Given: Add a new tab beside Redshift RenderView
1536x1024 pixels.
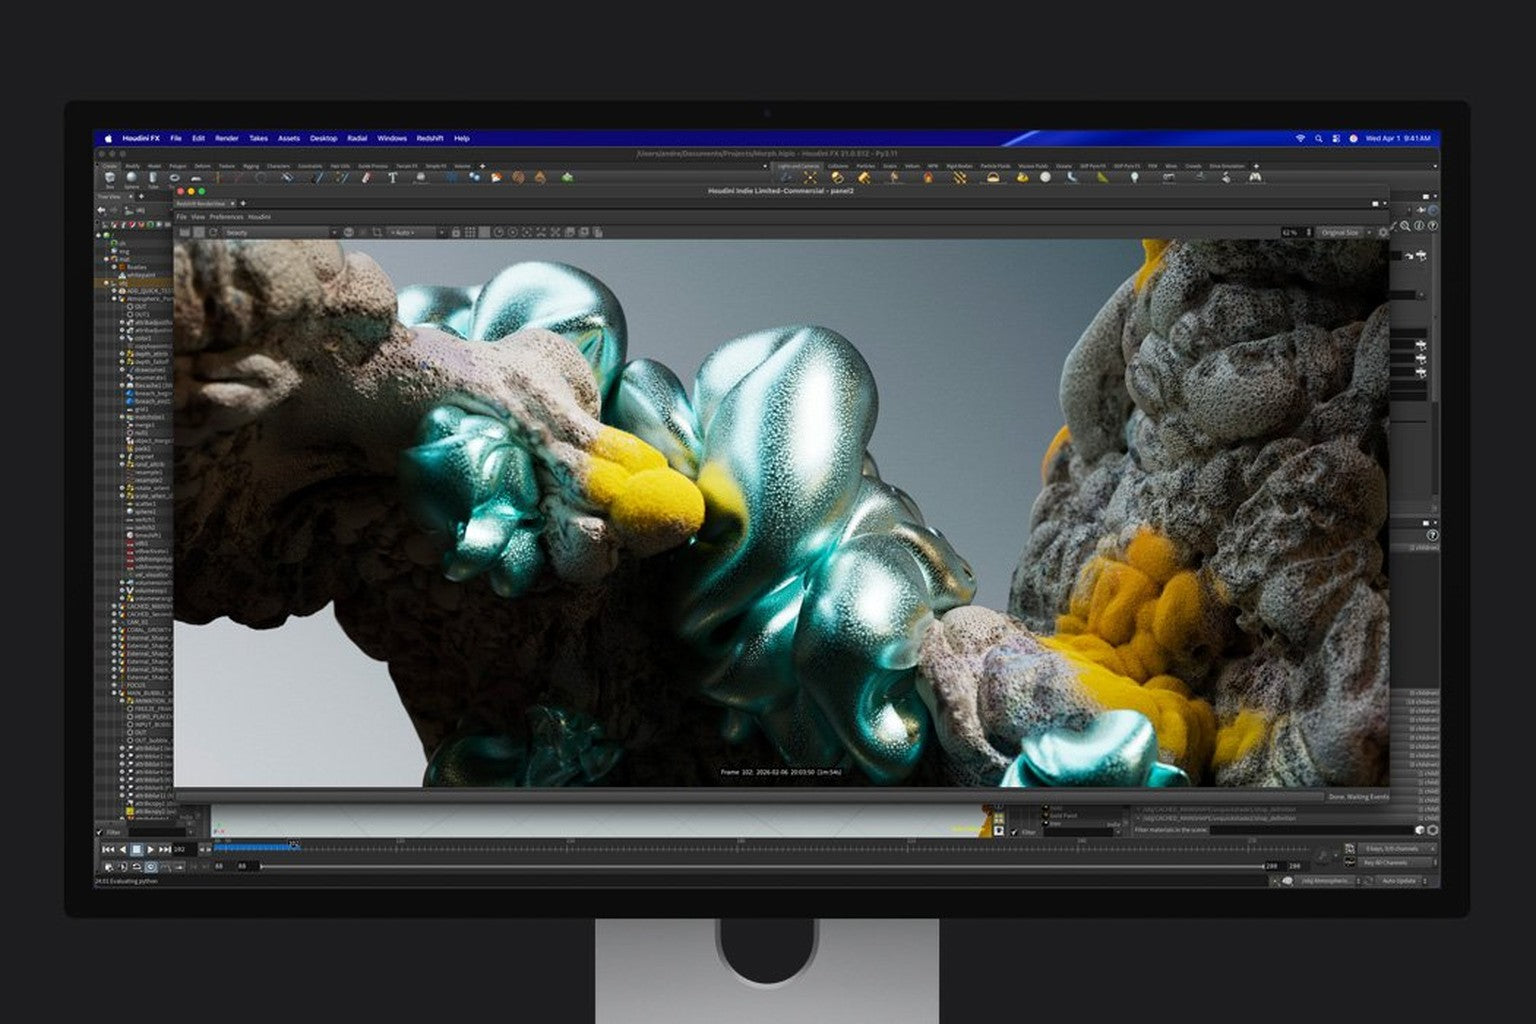Looking at the screenshot, I should [x=243, y=203].
